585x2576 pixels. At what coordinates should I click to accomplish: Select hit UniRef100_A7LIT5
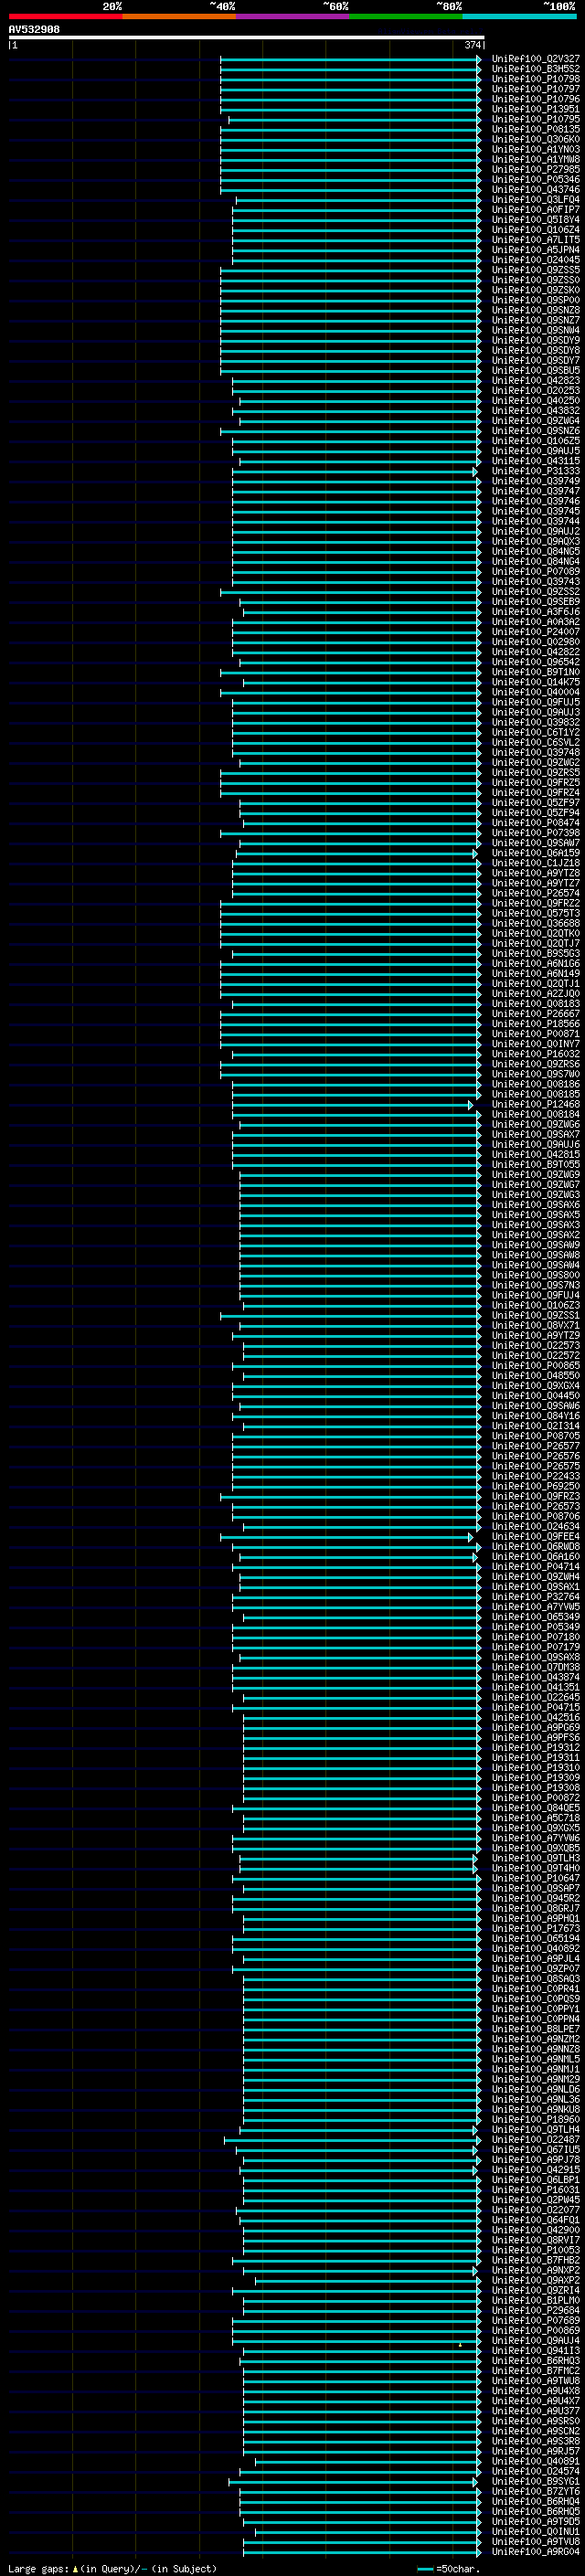tap(535, 240)
